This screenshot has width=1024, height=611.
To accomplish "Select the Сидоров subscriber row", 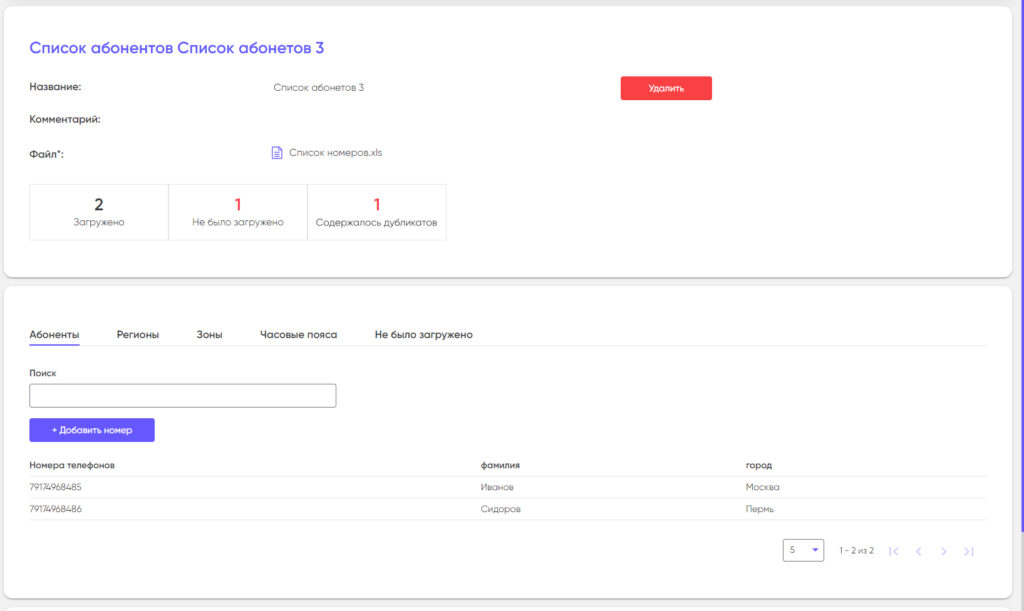I will [501, 509].
